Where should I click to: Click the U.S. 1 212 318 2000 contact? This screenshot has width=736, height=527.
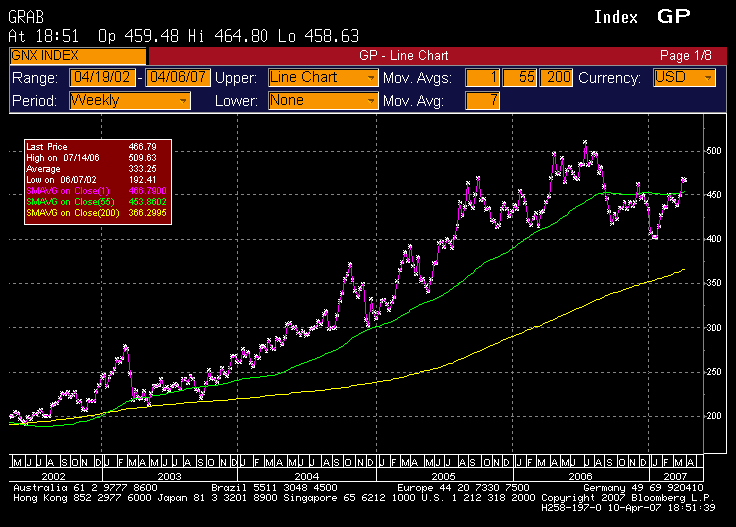tap(478, 497)
